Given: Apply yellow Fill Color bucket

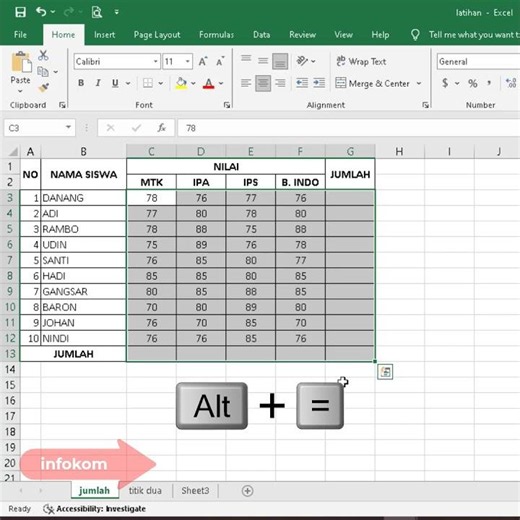Looking at the screenshot, I should pyautogui.click(x=181, y=83).
